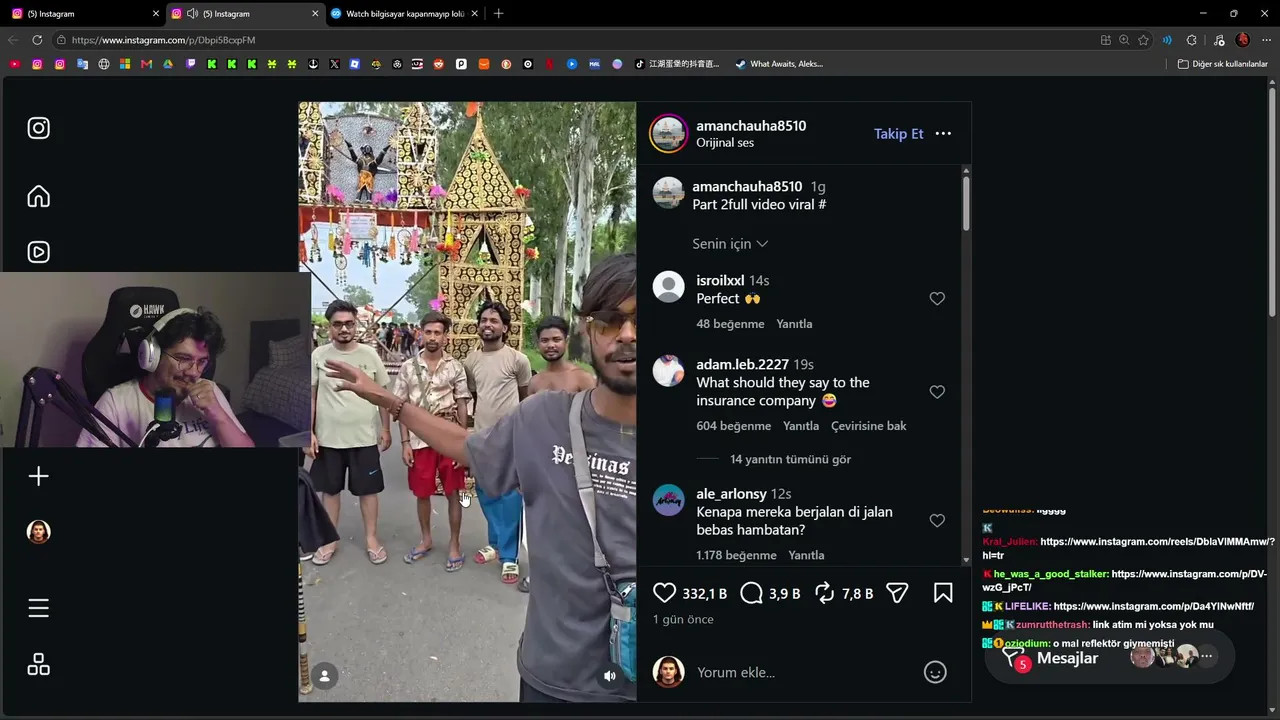Open the browser profile avatar
Viewport: 1280px width, 720px height.
(1242, 40)
